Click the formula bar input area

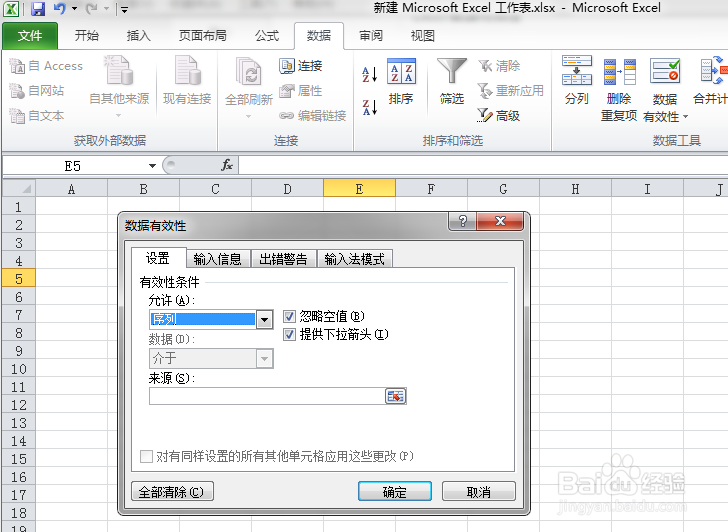483,165
